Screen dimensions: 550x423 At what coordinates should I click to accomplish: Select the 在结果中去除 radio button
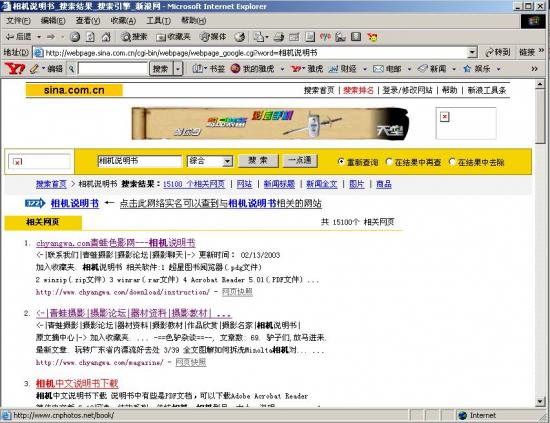pyautogui.click(x=452, y=162)
